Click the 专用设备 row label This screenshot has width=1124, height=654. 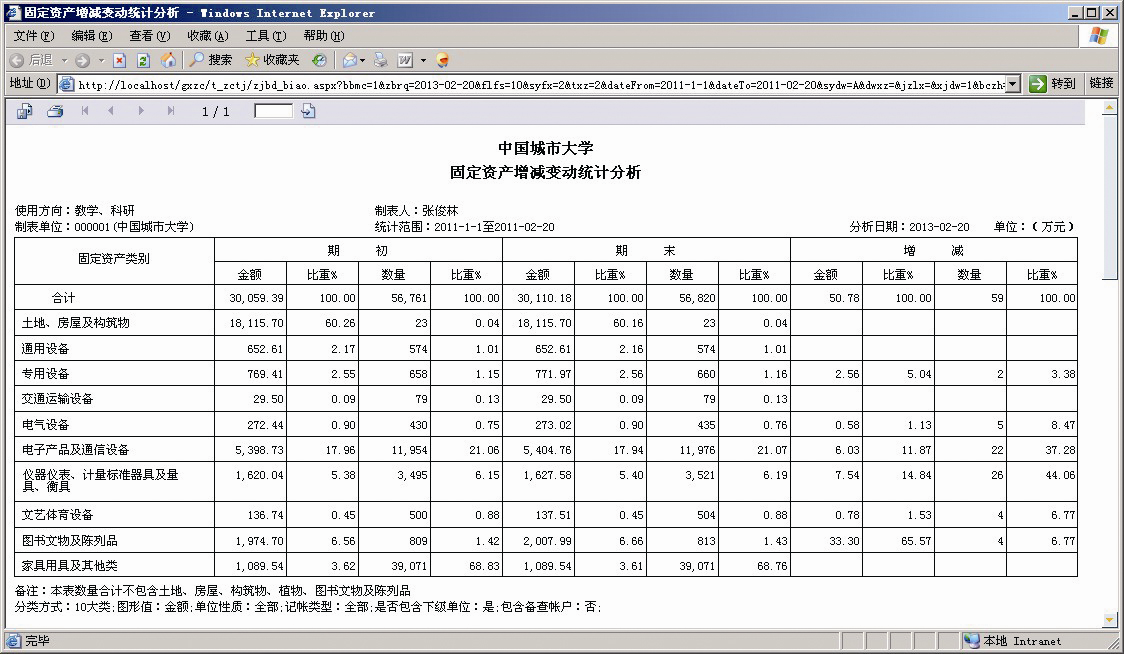[45, 374]
